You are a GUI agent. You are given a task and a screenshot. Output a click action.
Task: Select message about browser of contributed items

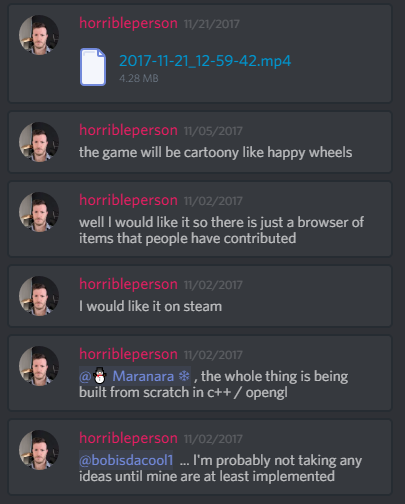[x=200, y=219]
